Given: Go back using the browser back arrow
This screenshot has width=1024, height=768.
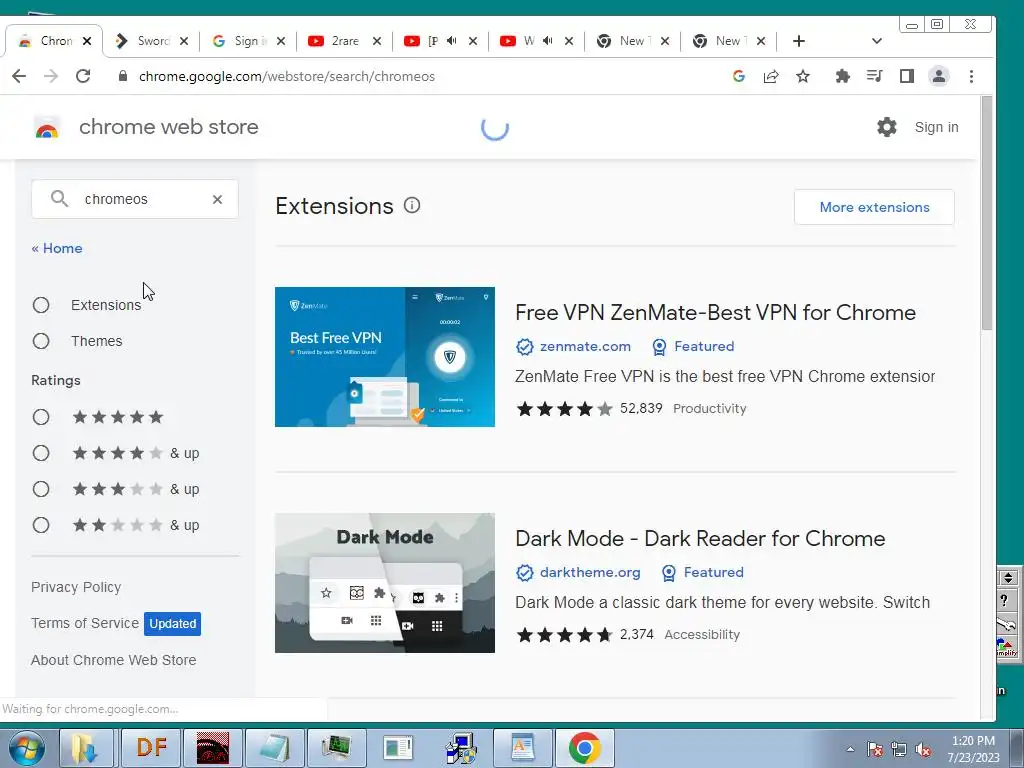Looking at the screenshot, I should coord(19,76).
